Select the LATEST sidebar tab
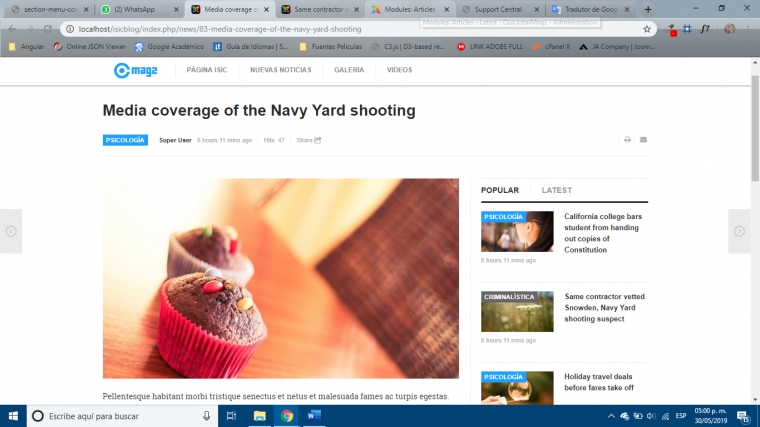 pyautogui.click(x=556, y=190)
